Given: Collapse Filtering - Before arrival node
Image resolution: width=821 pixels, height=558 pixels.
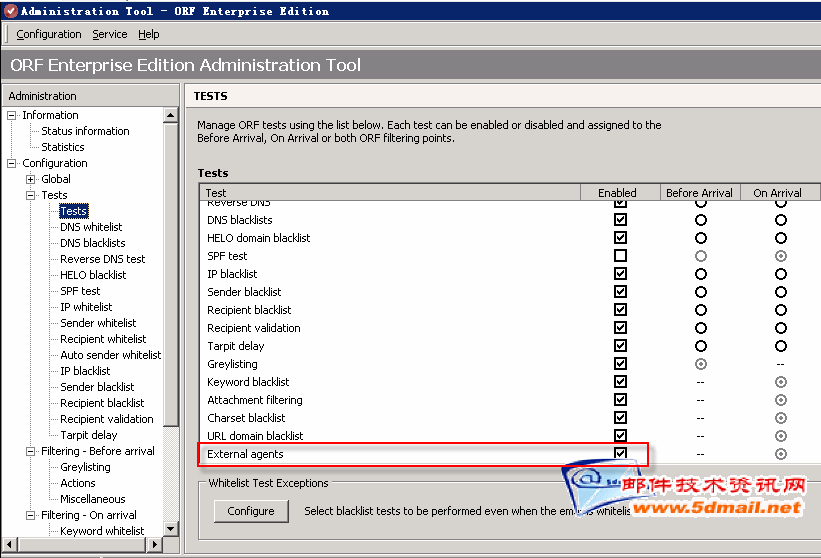Looking at the screenshot, I should click(31, 451).
